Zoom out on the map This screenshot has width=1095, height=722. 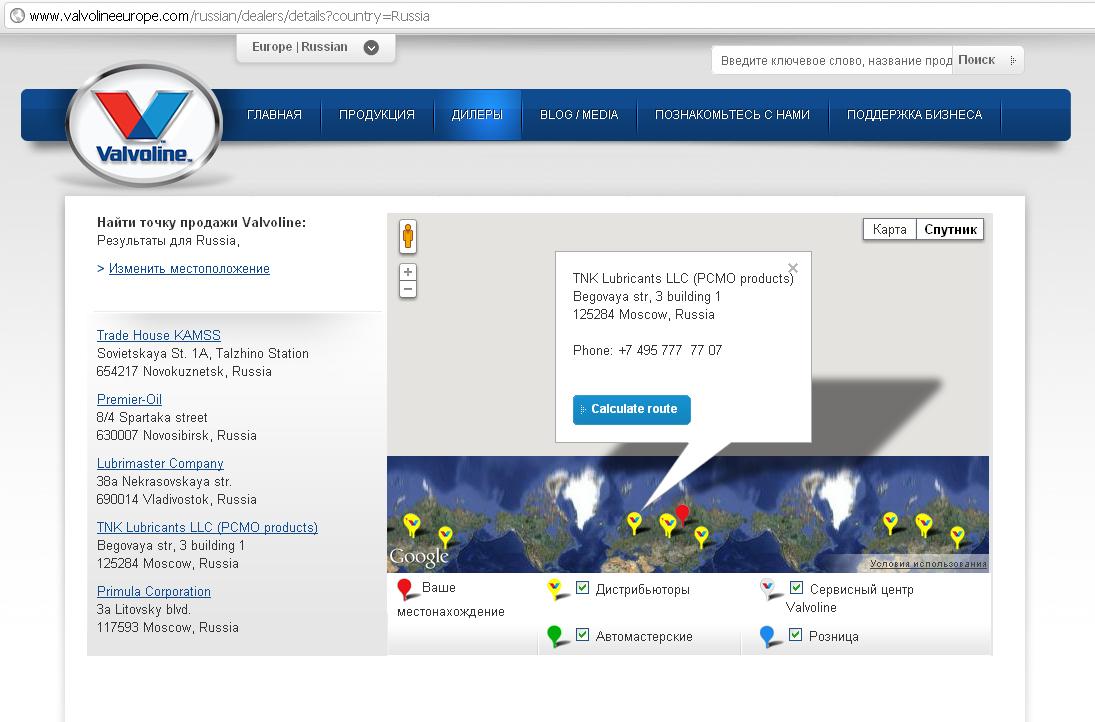point(408,289)
